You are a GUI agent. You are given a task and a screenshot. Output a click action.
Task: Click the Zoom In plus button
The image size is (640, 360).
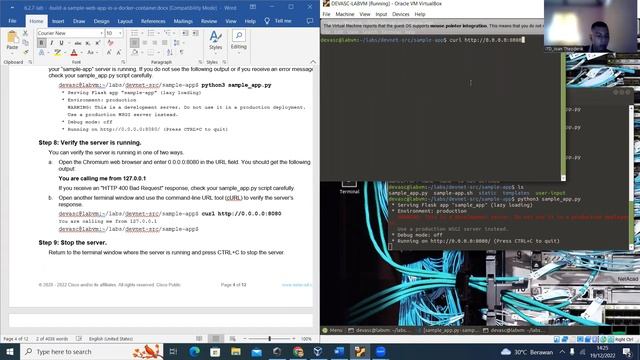(x=293, y=339)
